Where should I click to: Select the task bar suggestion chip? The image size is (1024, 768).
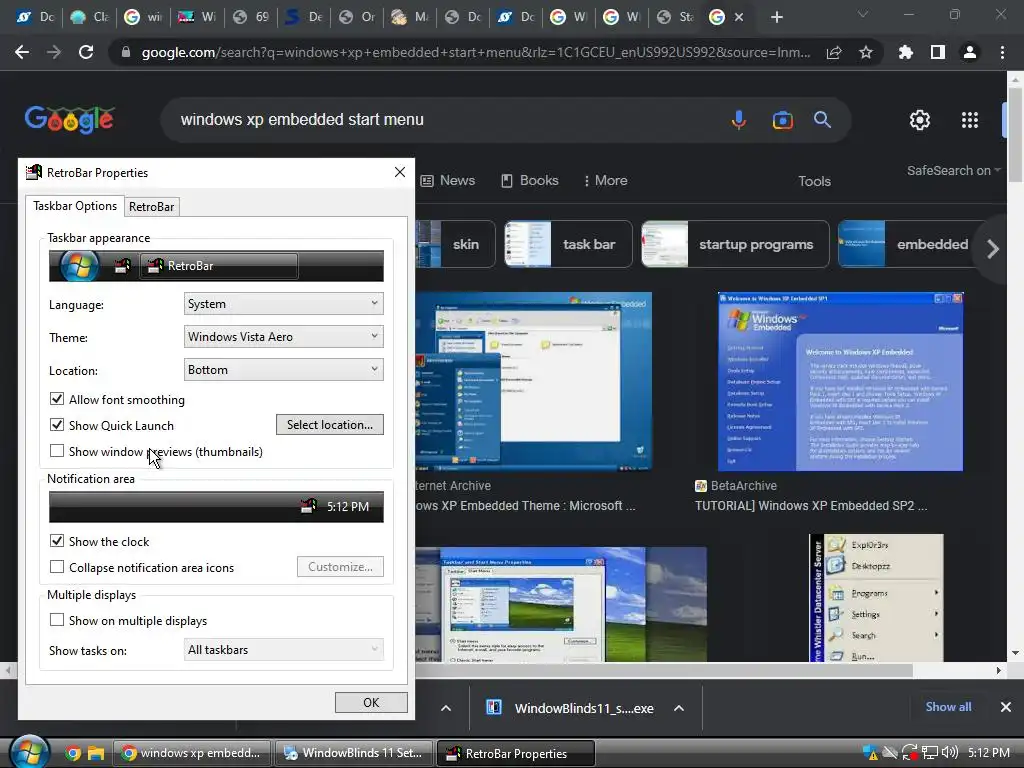[x=569, y=244]
